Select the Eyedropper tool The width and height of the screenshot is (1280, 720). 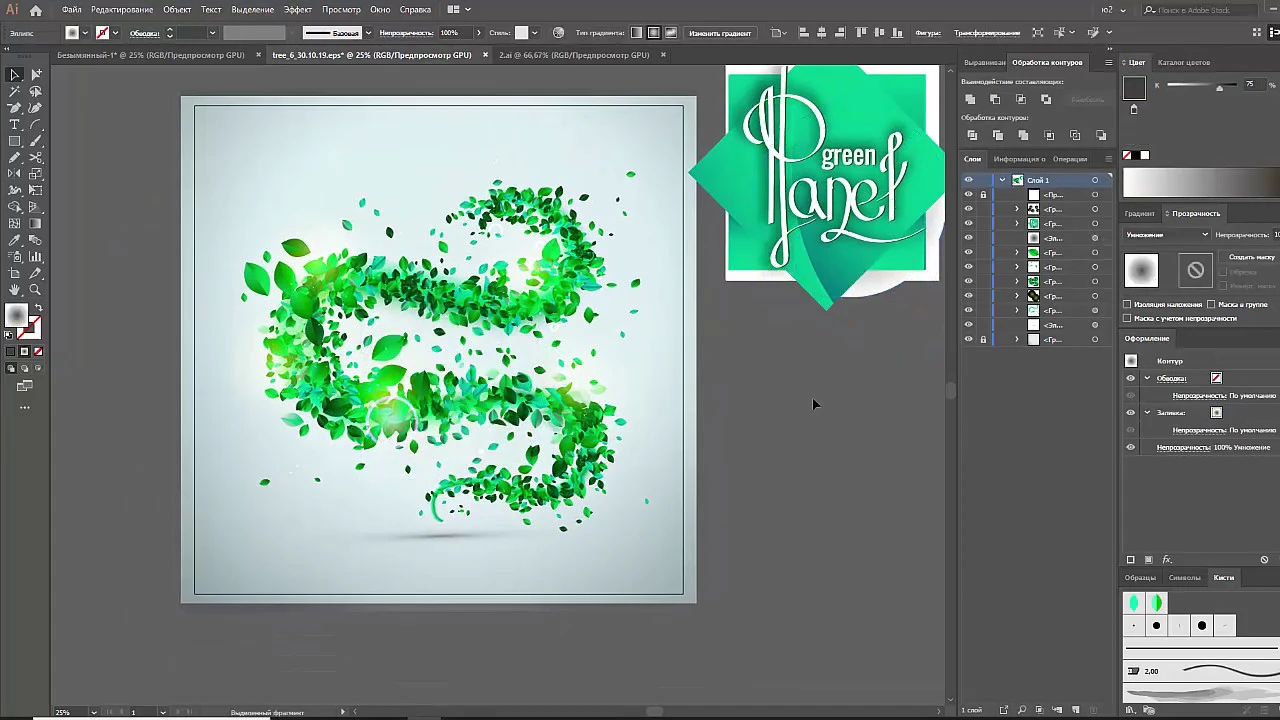(14, 240)
